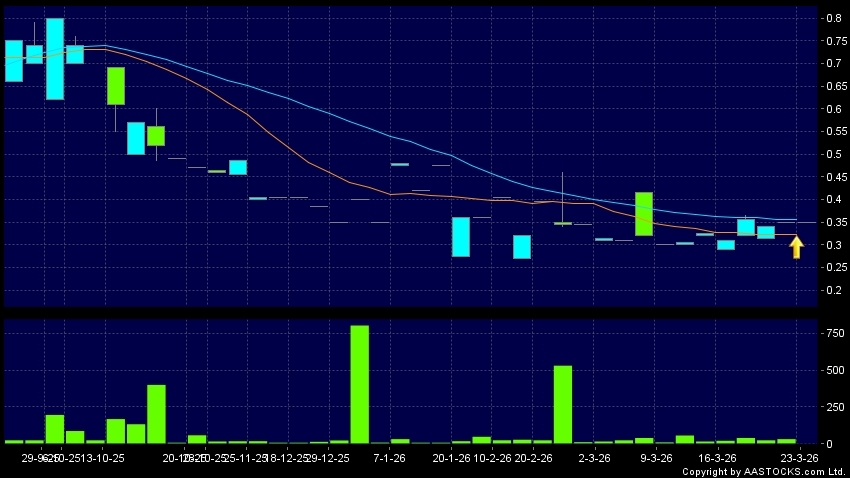Click the cyan candlestick above 20-2-26
850x478 pixels.
[x=522, y=247]
